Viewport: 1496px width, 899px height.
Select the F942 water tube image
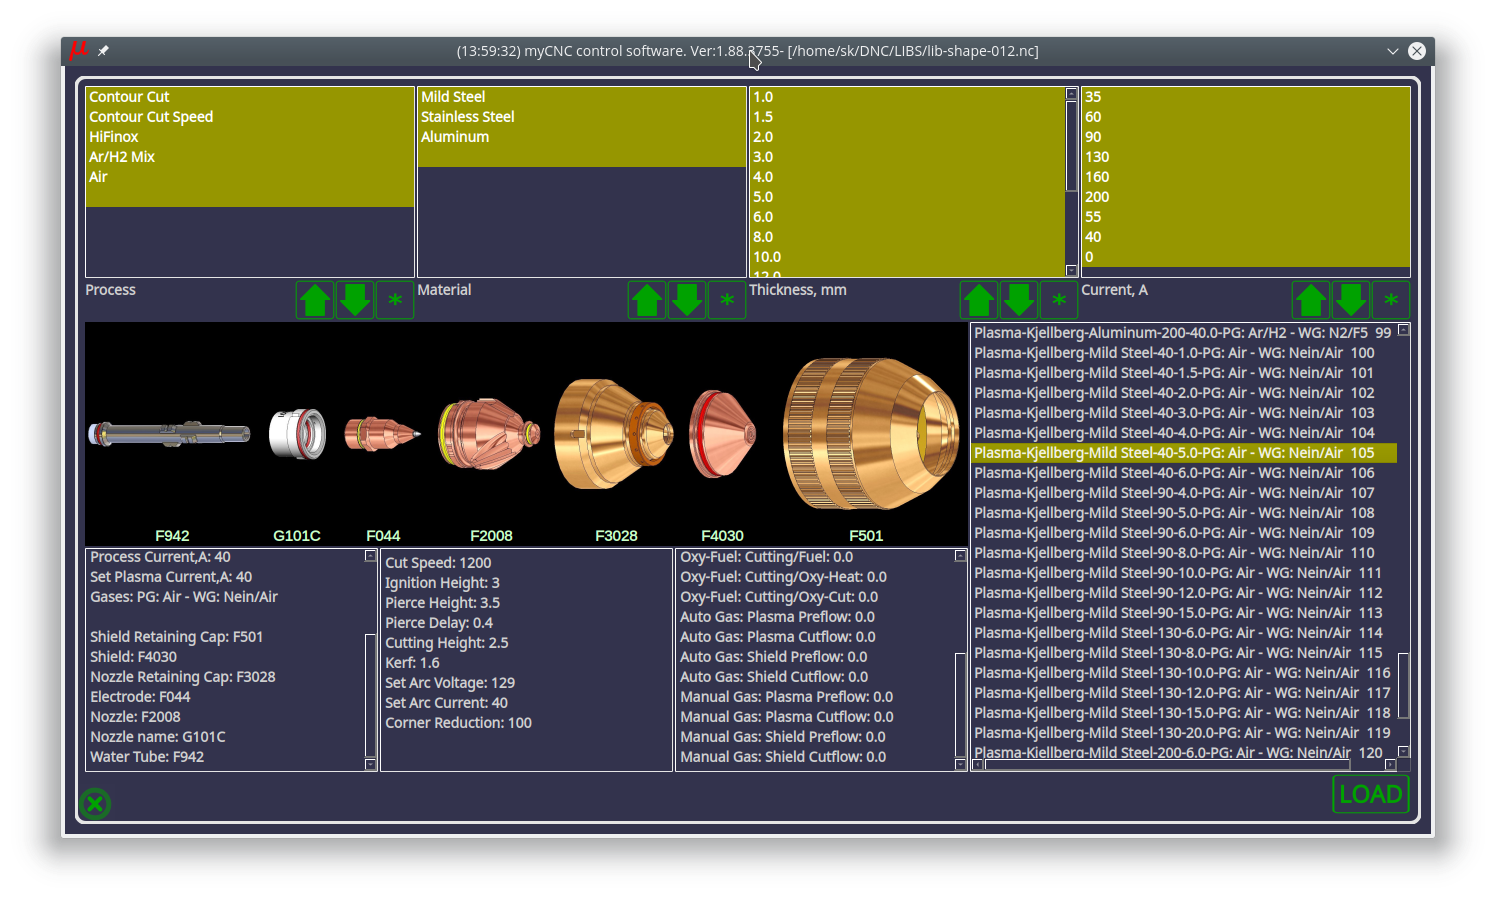pyautogui.click(x=170, y=434)
